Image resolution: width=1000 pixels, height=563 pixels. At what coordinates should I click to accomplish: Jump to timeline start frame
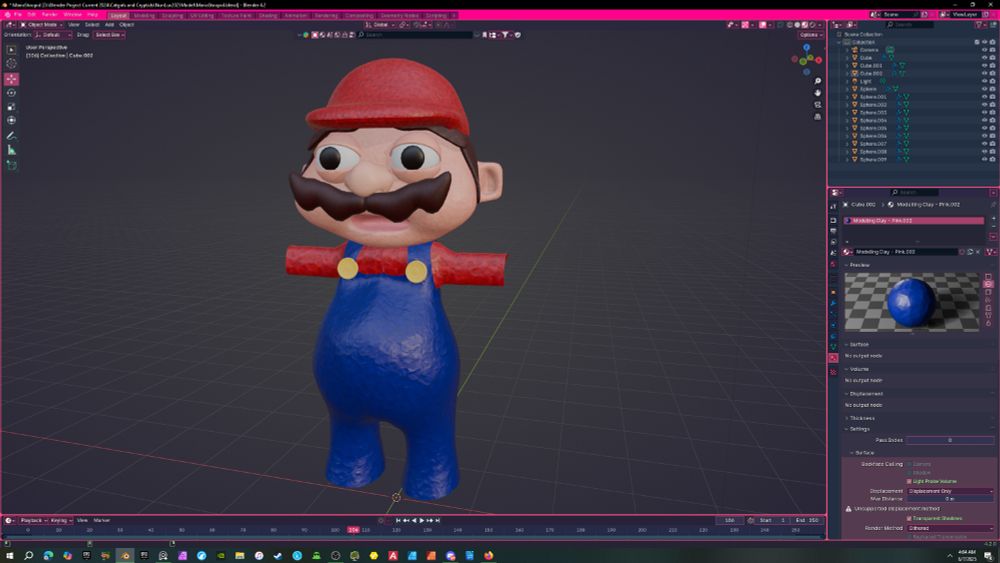click(399, 520)
